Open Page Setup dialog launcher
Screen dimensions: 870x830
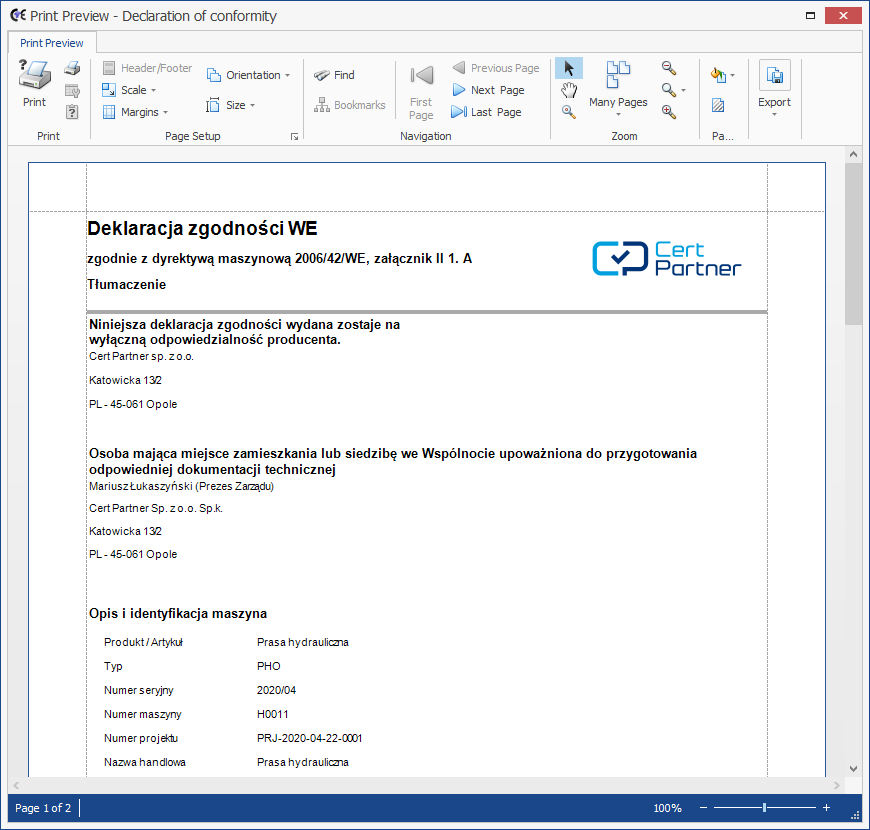pyautogui.click(x=294, y=136)
